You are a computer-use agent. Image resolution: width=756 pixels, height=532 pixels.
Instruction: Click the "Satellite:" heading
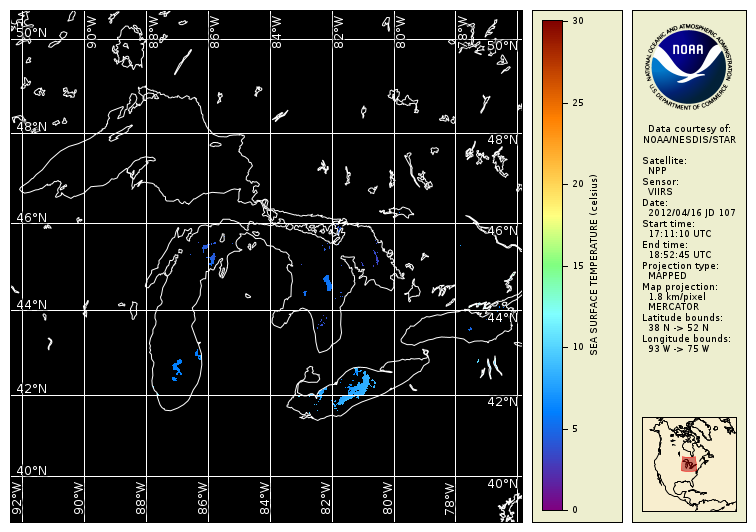click(664, 161)
